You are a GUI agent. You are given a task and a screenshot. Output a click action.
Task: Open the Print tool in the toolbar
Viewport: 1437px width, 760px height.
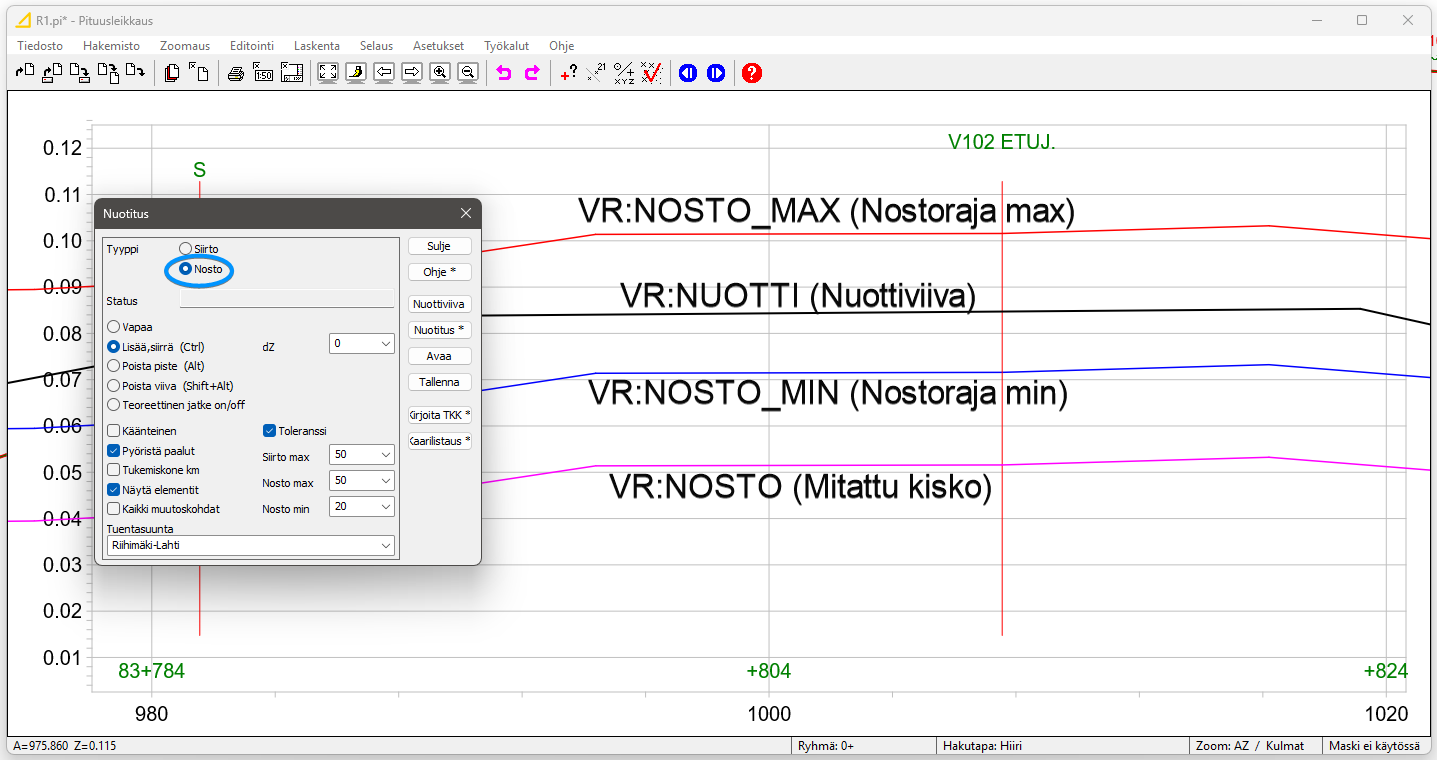tap(236, 72)
